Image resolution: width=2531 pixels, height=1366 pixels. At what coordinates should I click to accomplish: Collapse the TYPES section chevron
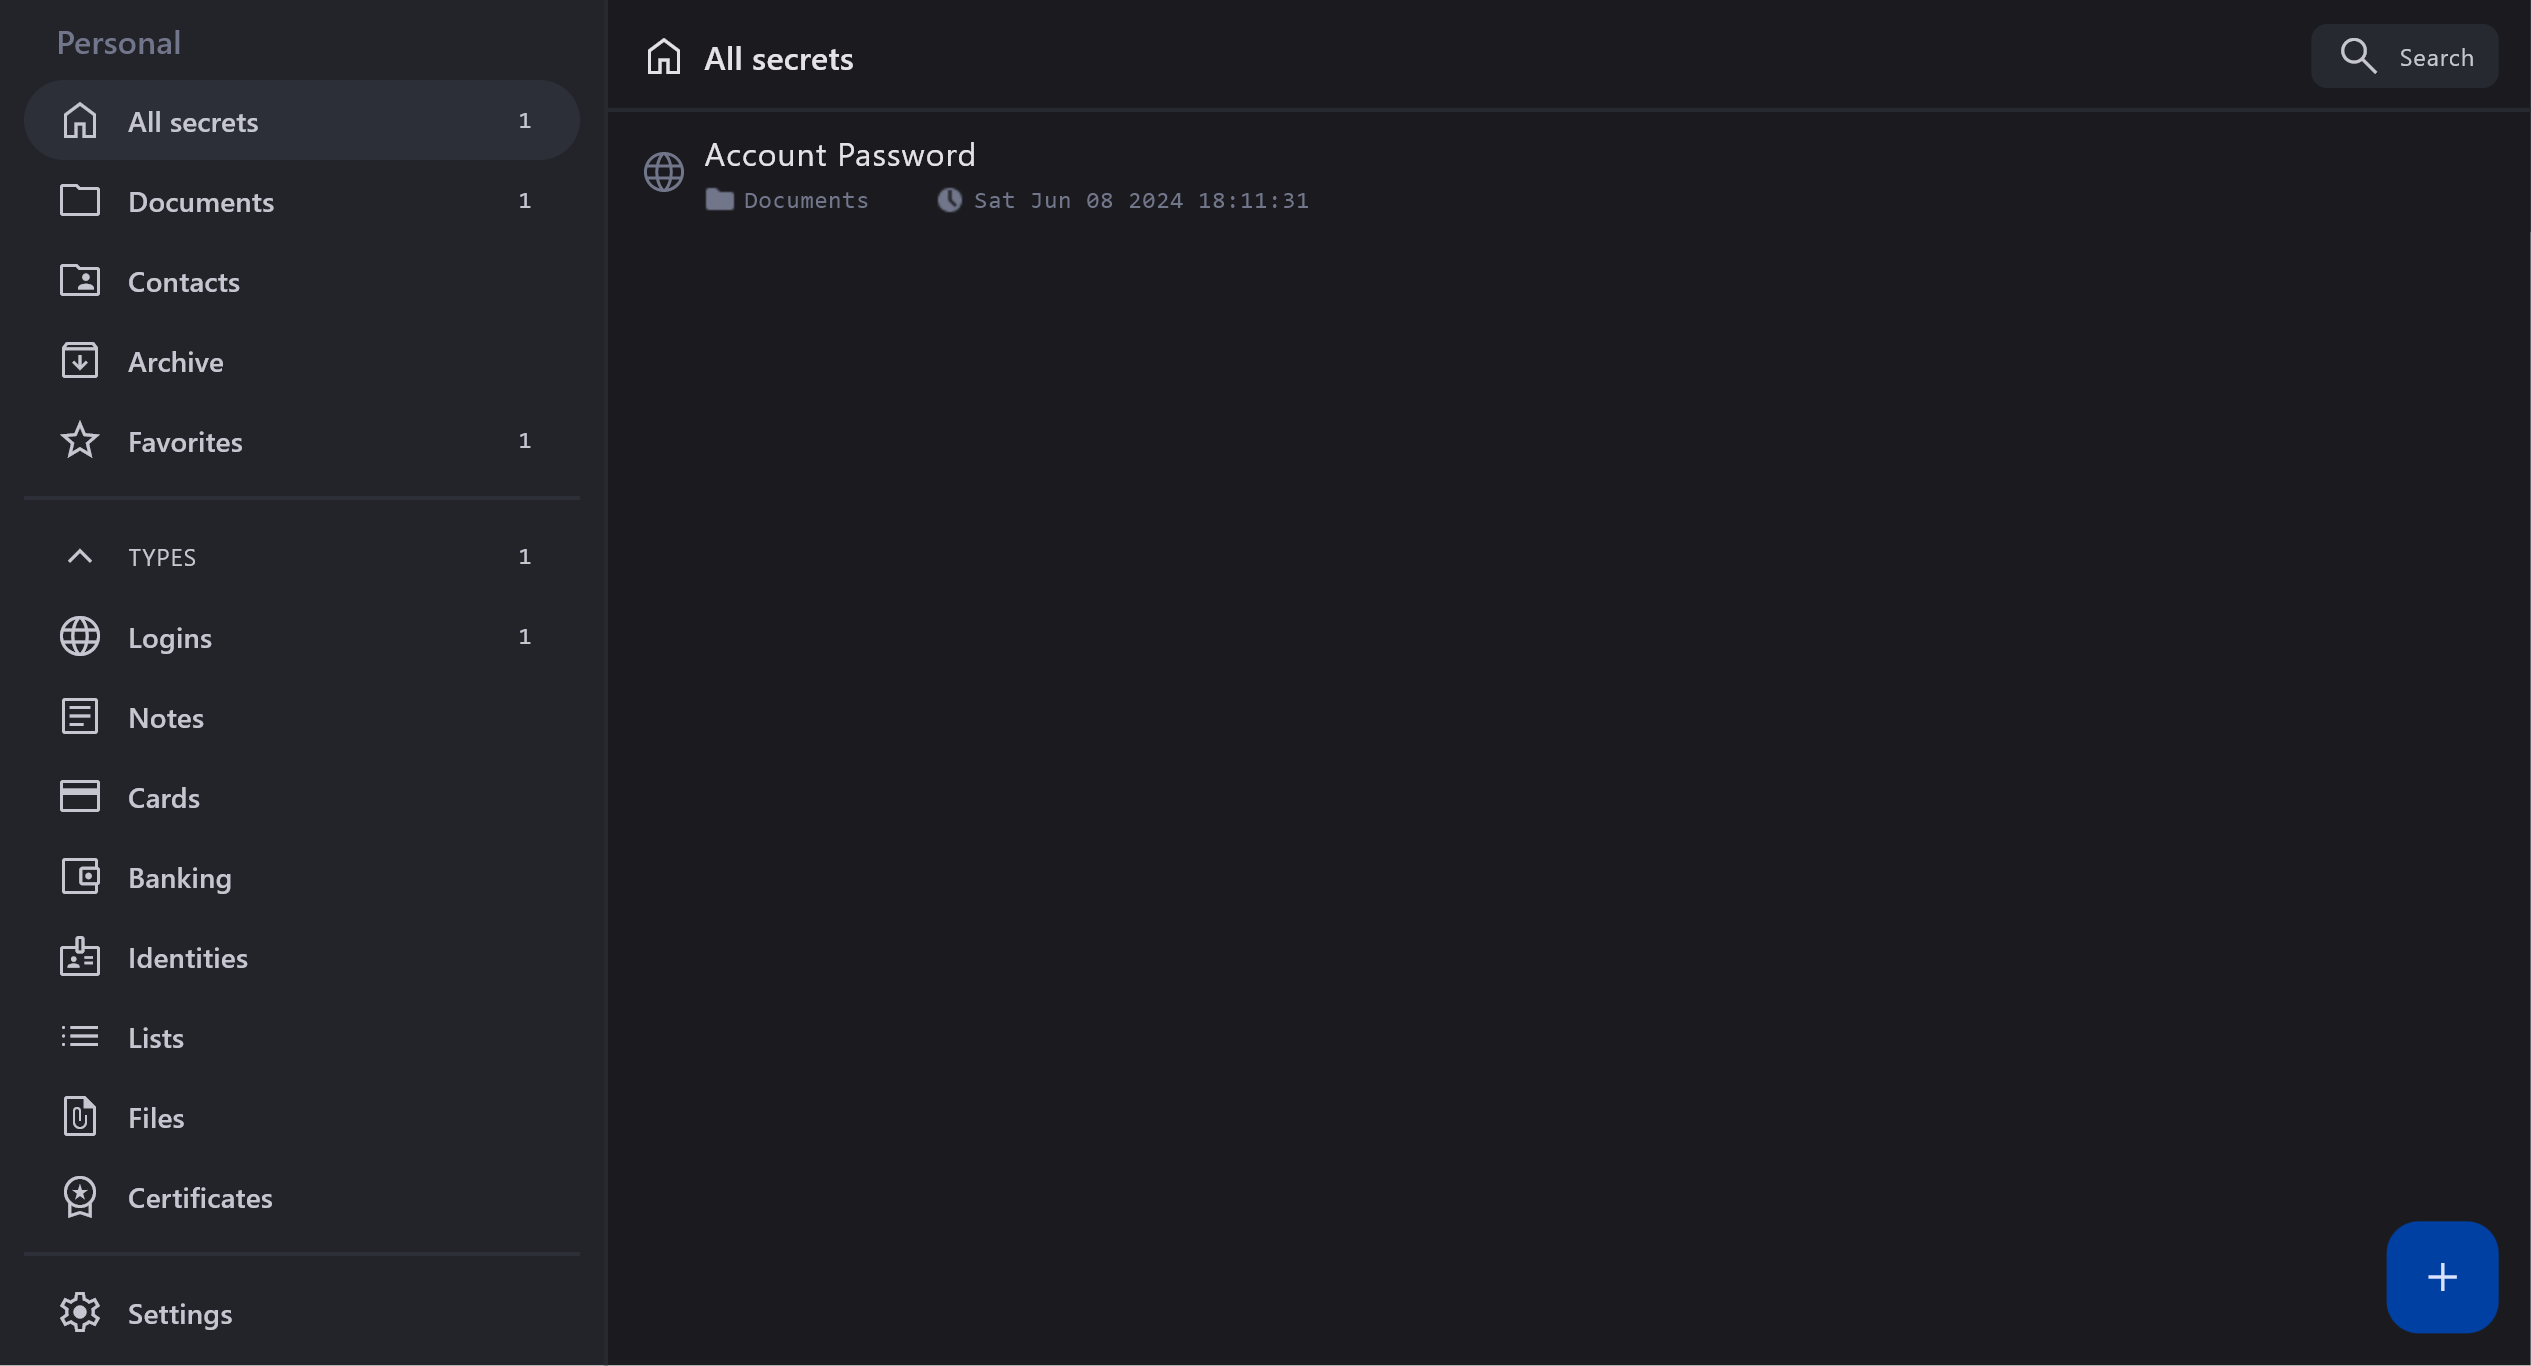[x=80, y=556]
